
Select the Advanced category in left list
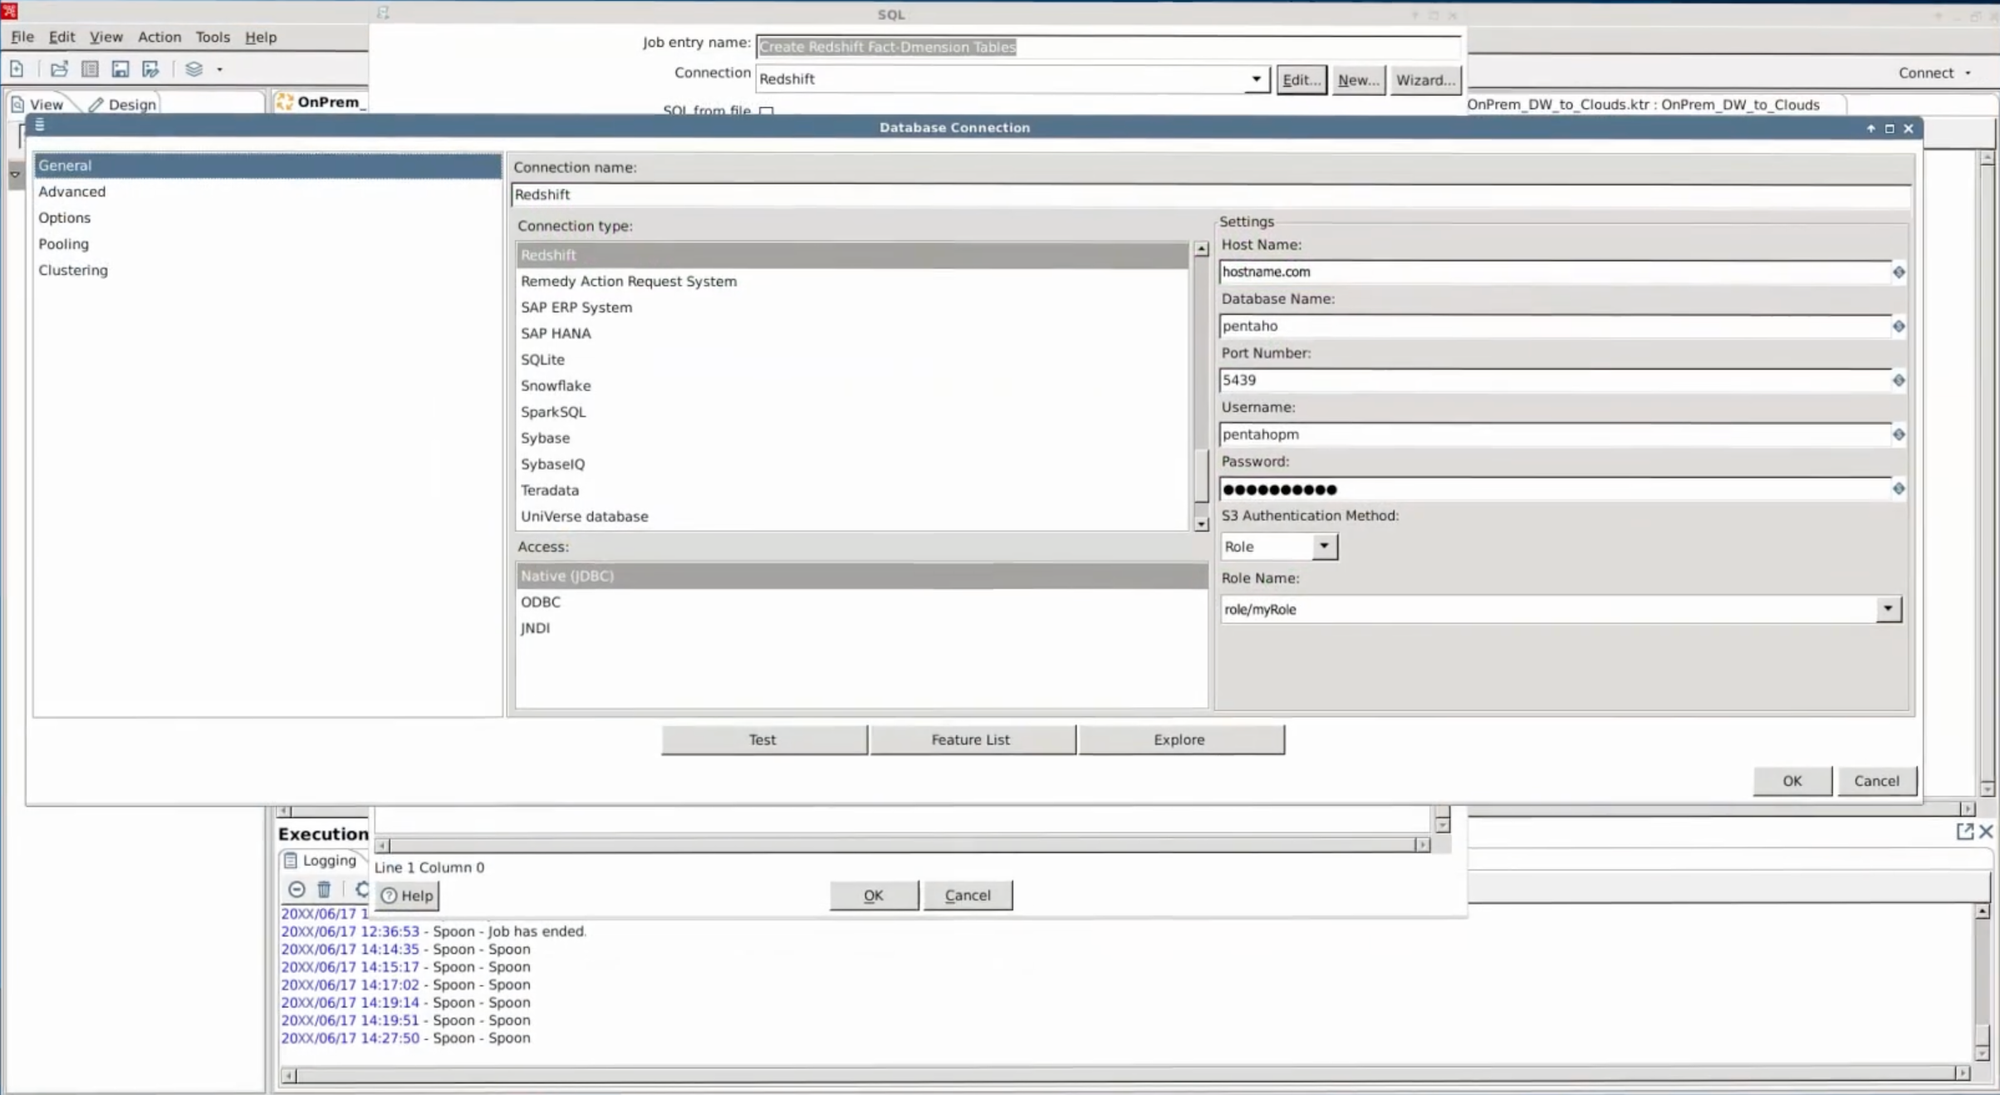[x=72, y=192]
